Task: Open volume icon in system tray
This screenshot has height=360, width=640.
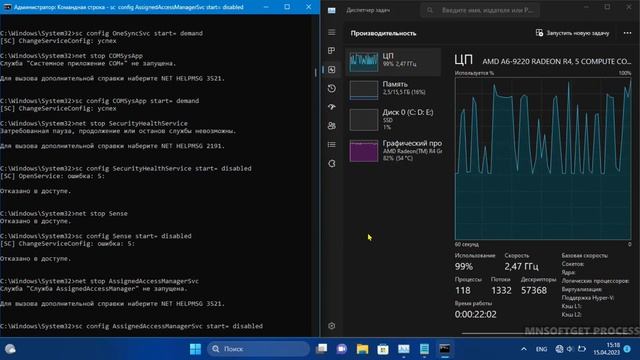Action: pyautogui.click(x=570, y=349)
